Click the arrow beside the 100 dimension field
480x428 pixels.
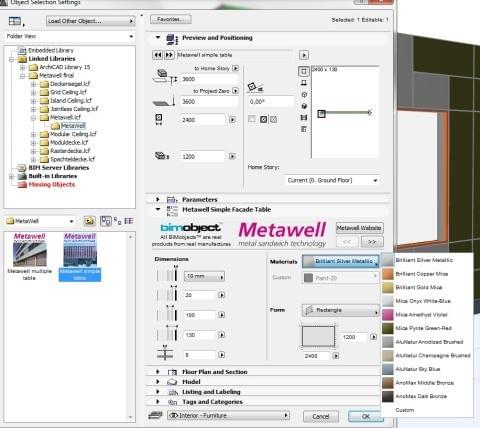point(221,315)
